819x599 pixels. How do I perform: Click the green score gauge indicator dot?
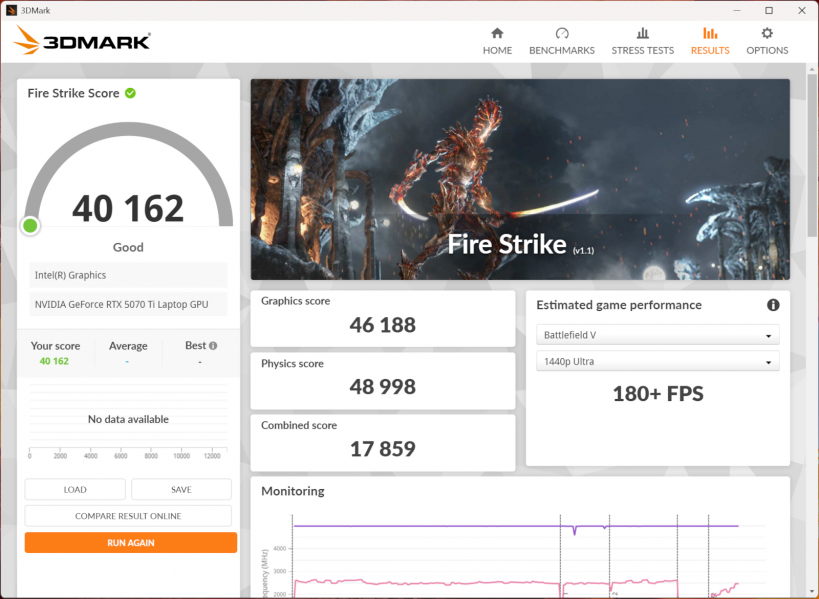pyautogui.click(x=31, y=225)
